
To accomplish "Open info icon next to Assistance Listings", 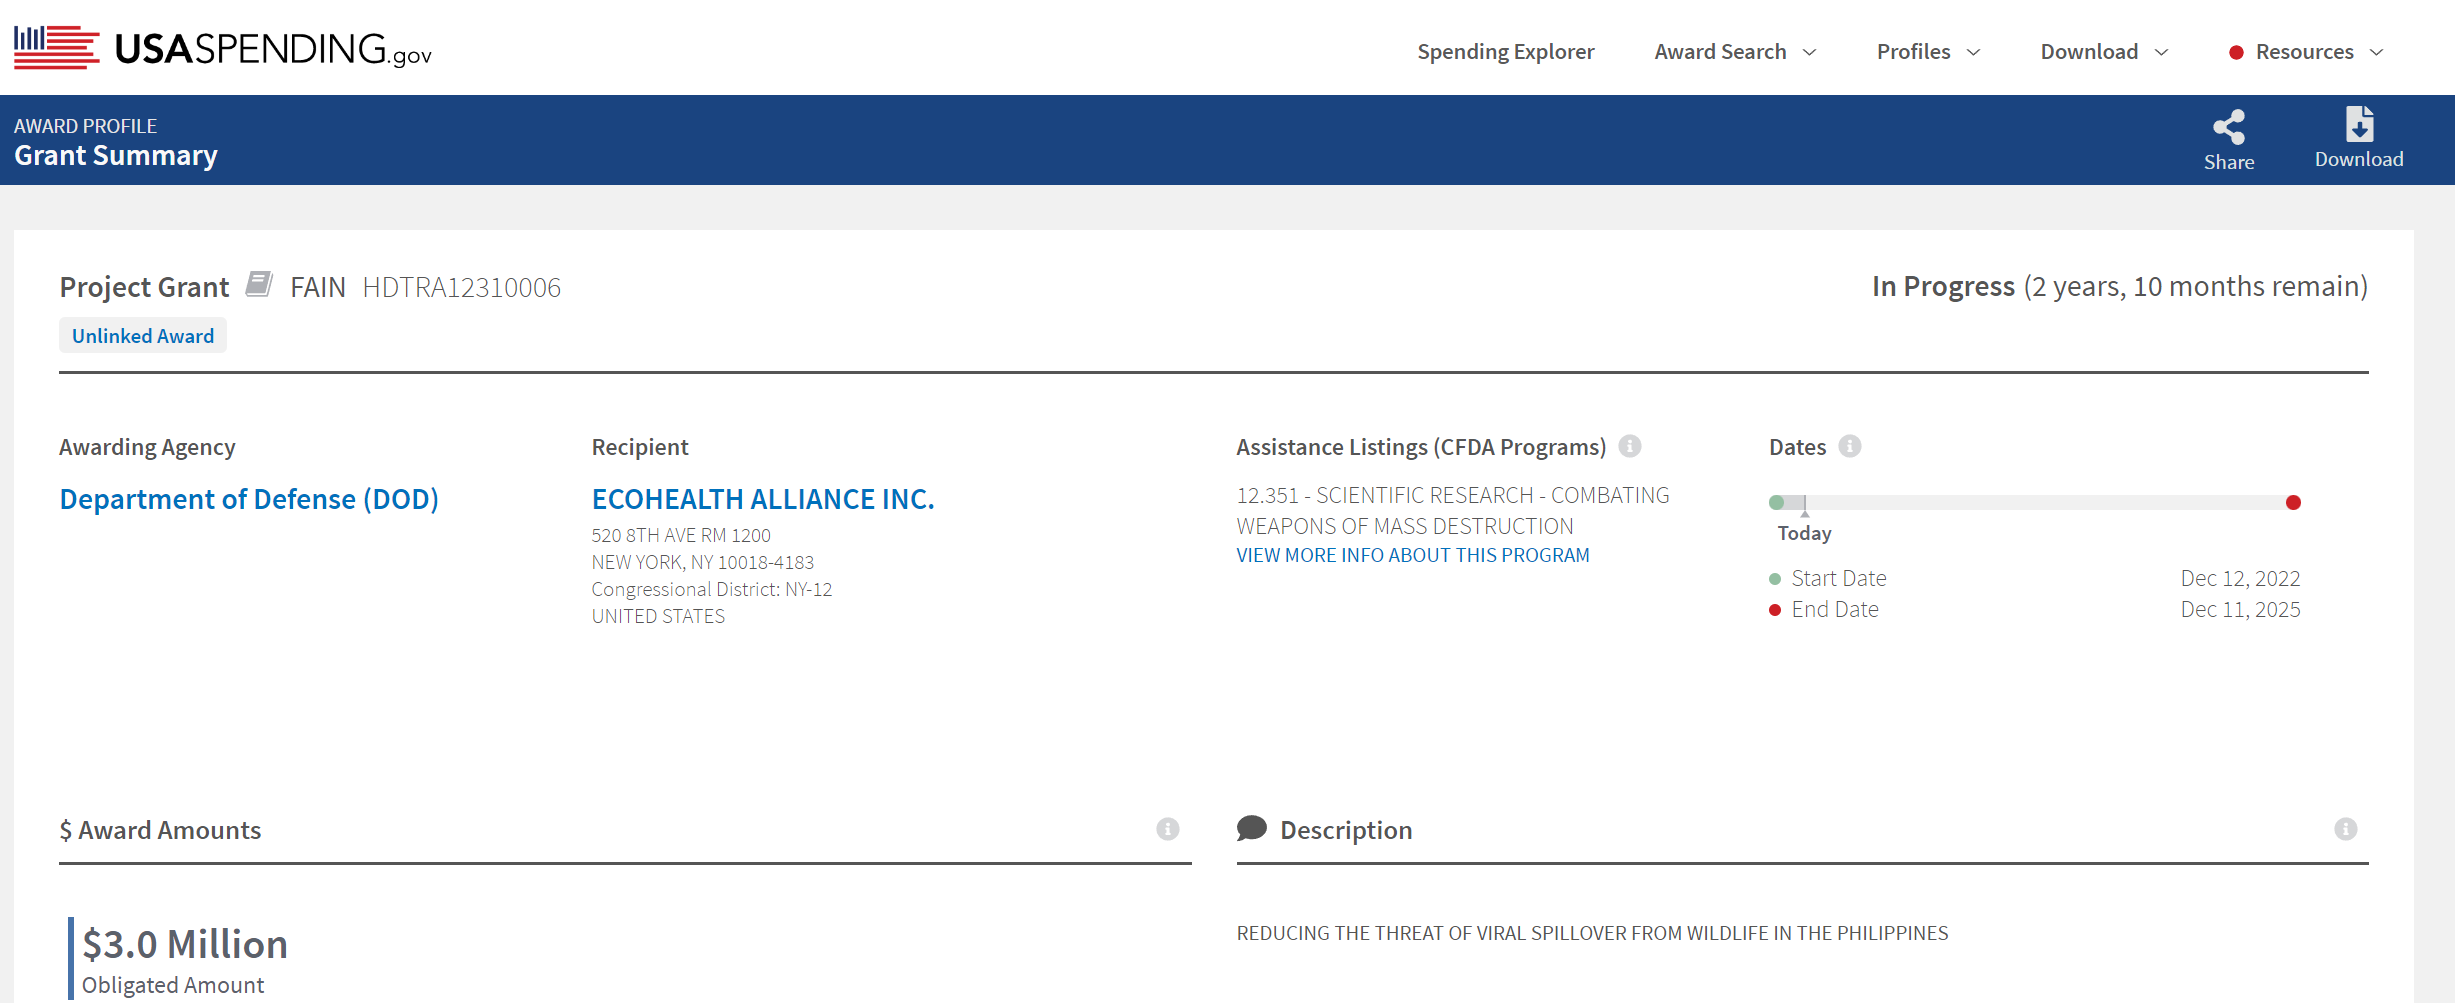I will point(1630,446).
